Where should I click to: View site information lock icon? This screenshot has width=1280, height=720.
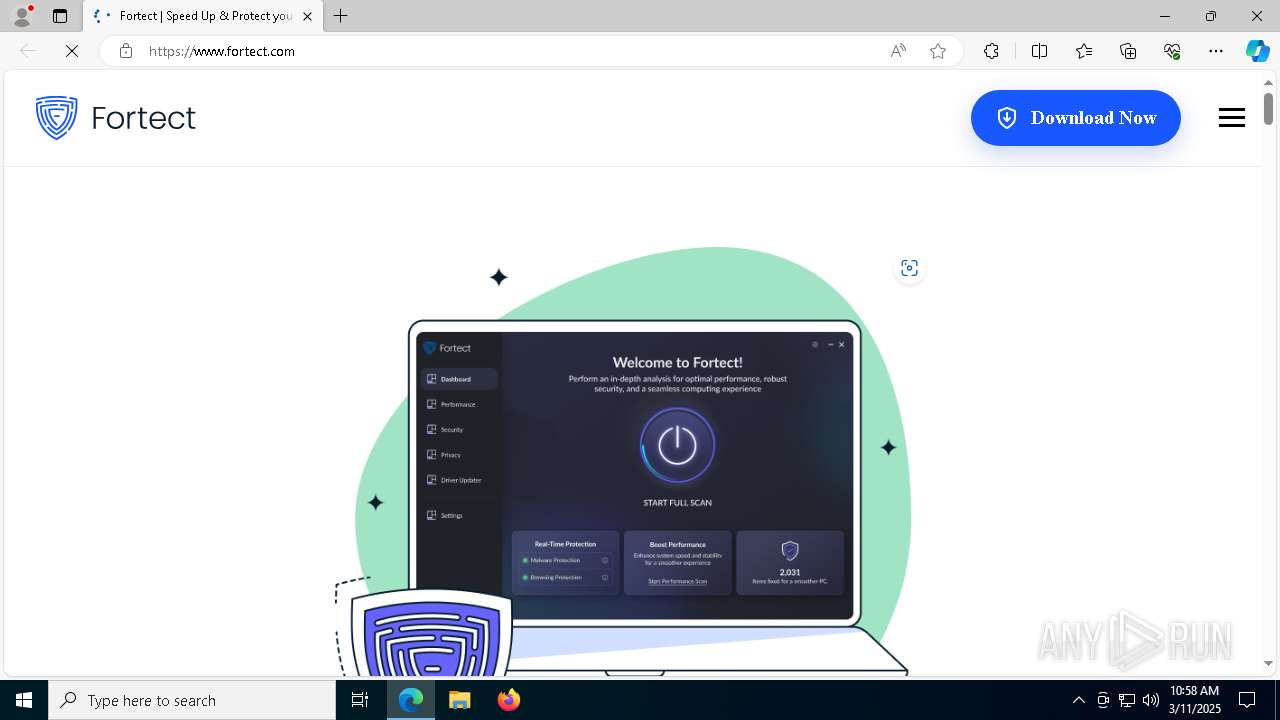[x=125, y=51]
